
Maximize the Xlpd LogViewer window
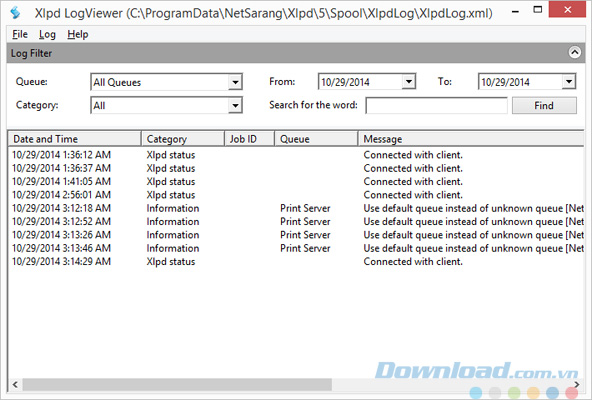coord(537,10)
